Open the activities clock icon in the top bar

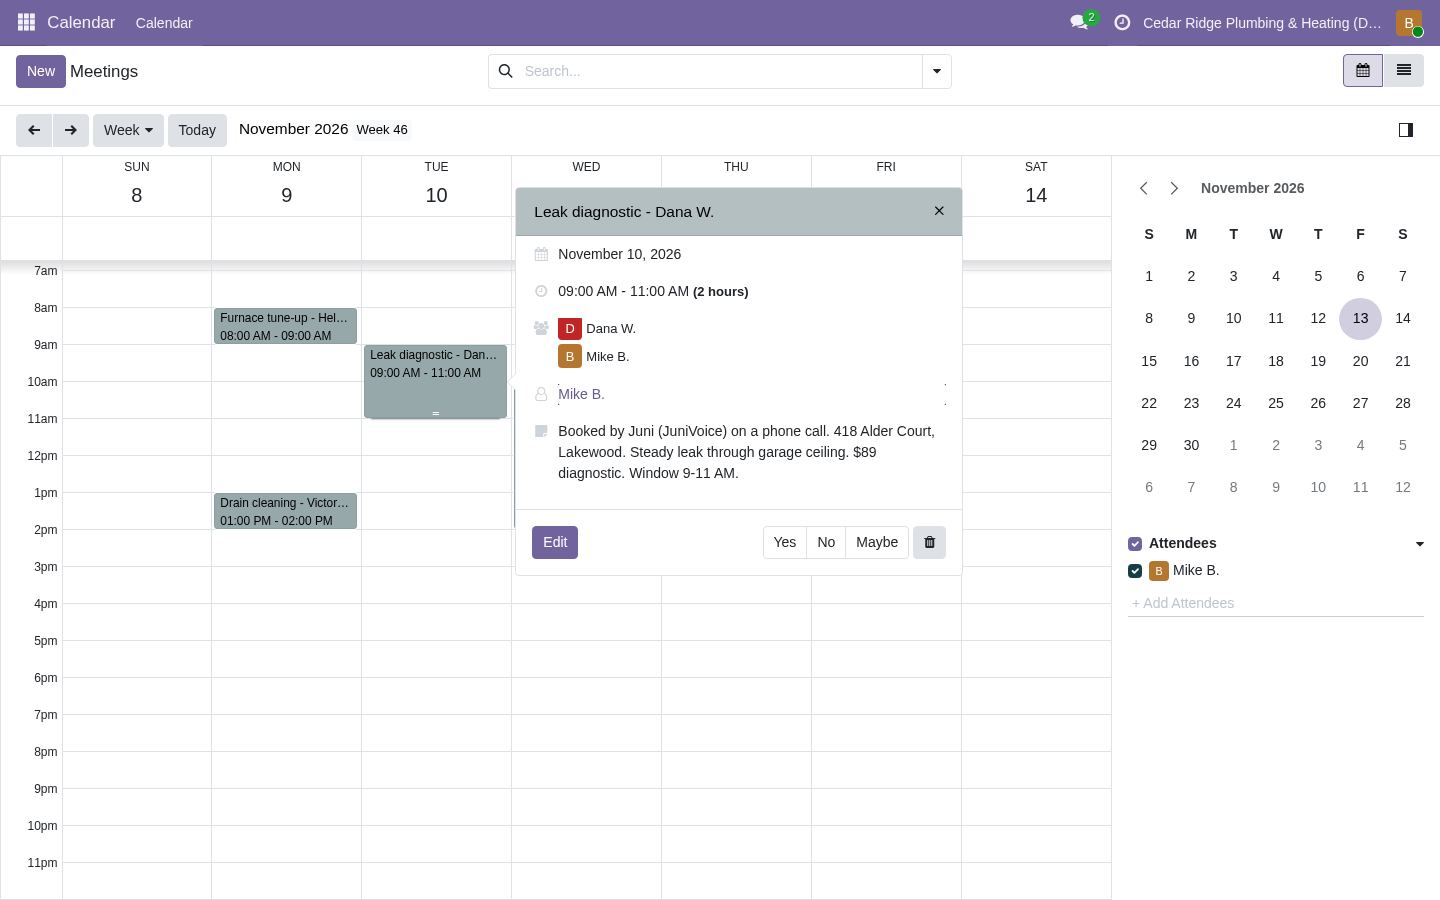tap(1122, 22)
